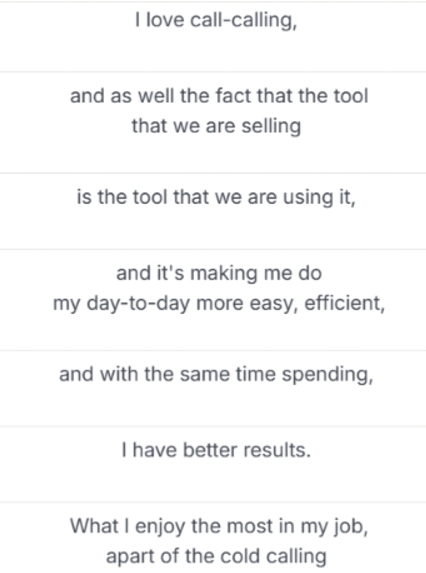Place cursor on the word "using" in third segment
This screenshot has width=426, height=573.
[x=308, y=198]
